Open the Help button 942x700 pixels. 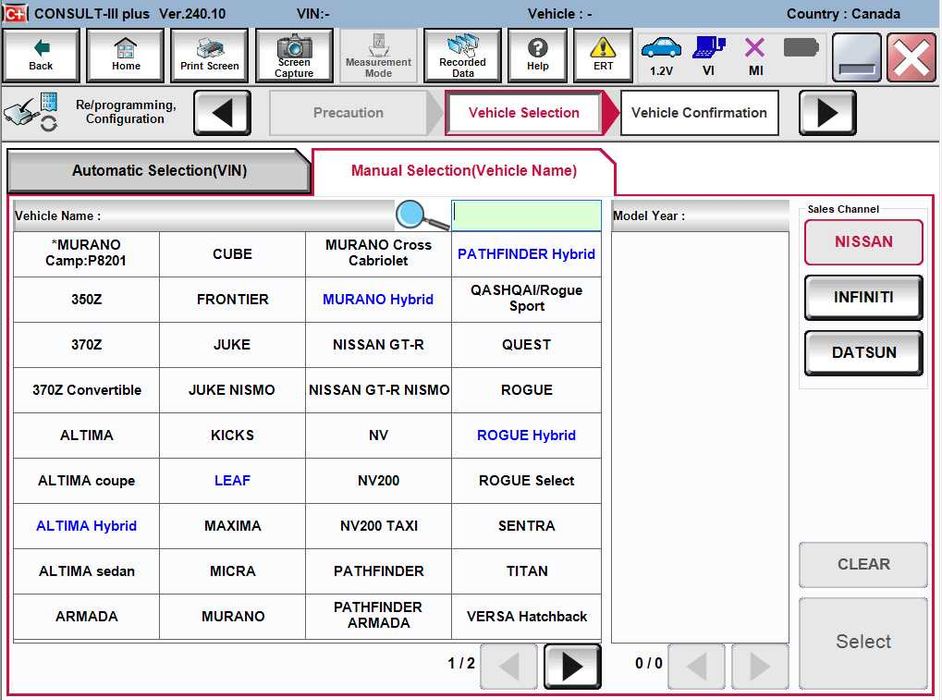[x=538, y=55]
